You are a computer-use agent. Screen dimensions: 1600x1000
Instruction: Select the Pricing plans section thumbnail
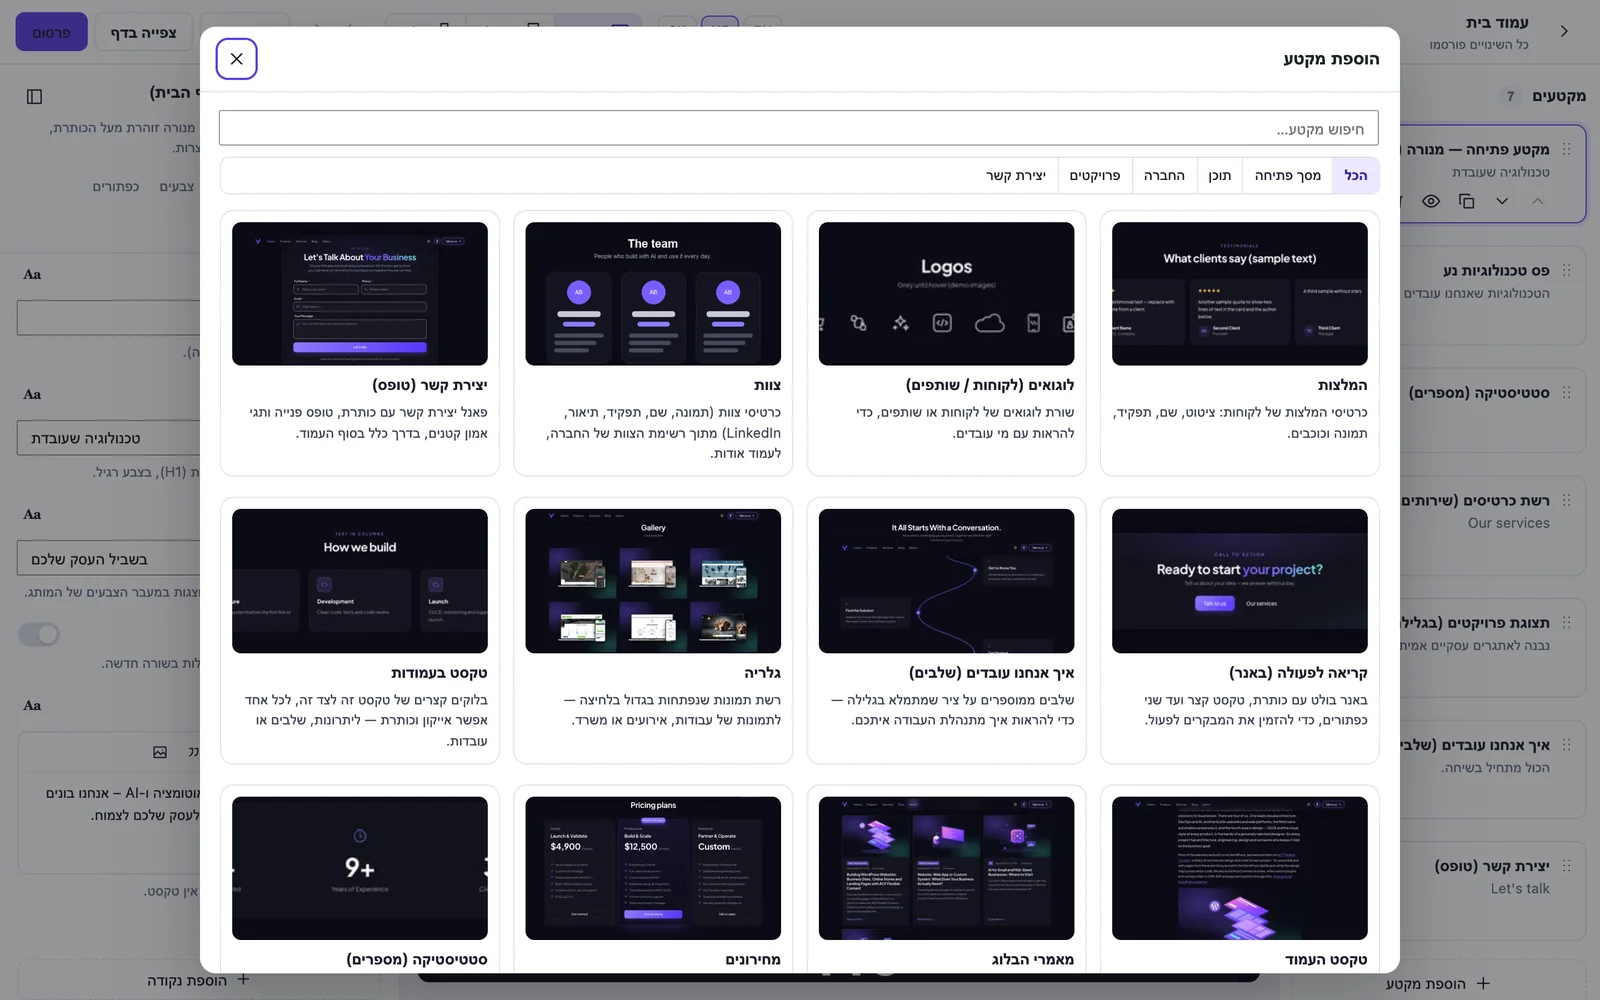(x=653, y=868)
